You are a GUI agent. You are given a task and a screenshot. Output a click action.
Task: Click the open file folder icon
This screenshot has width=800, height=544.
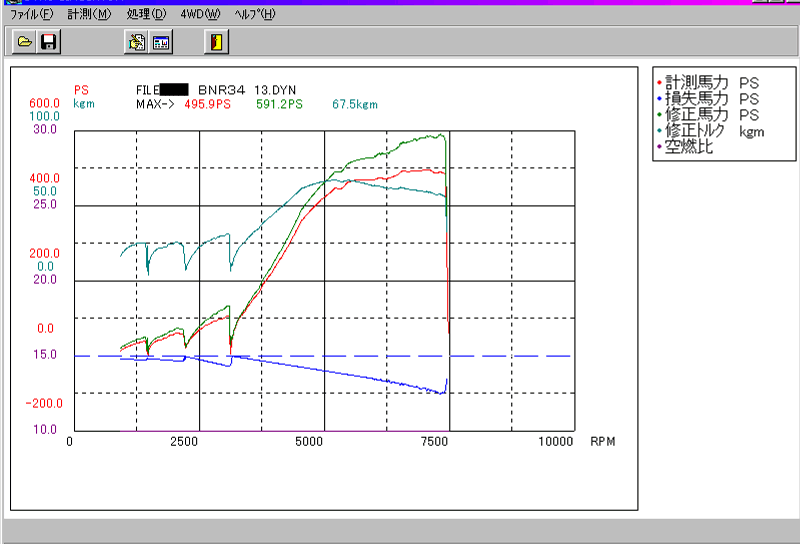point(24,41)
